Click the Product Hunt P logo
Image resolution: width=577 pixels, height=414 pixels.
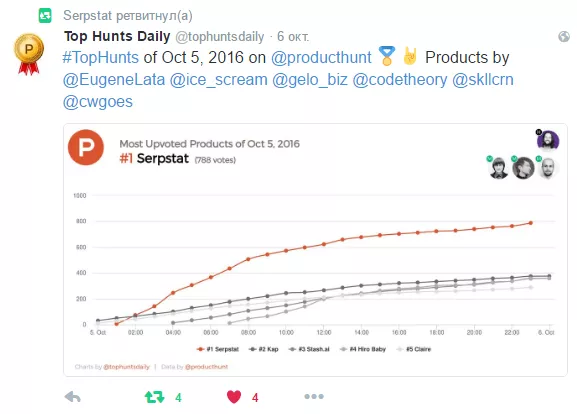(86, 147)
